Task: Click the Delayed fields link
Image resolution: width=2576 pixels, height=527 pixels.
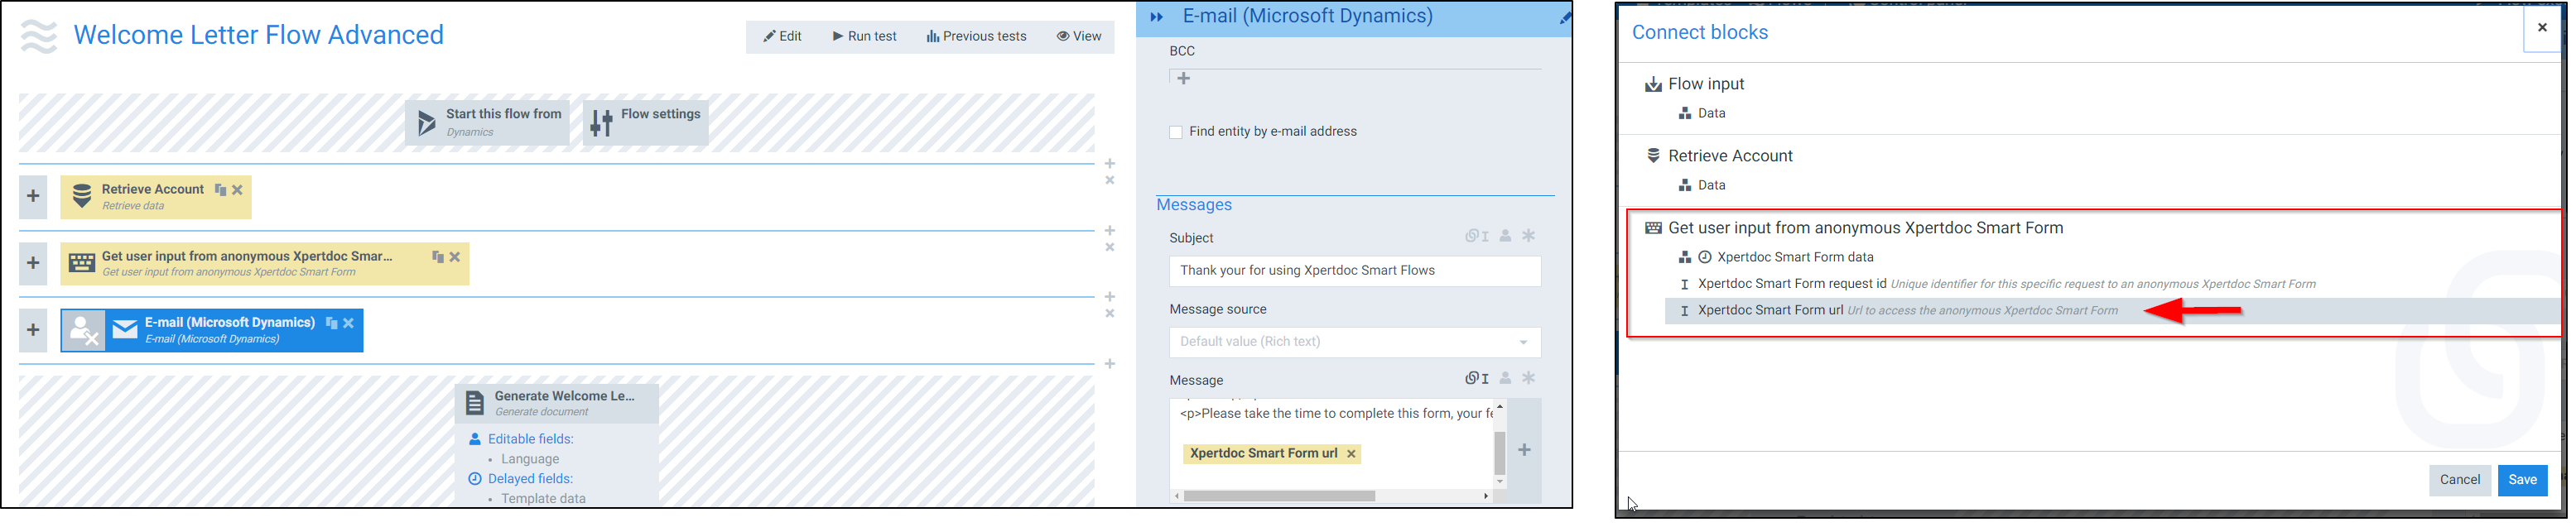Action: [530, 479]
